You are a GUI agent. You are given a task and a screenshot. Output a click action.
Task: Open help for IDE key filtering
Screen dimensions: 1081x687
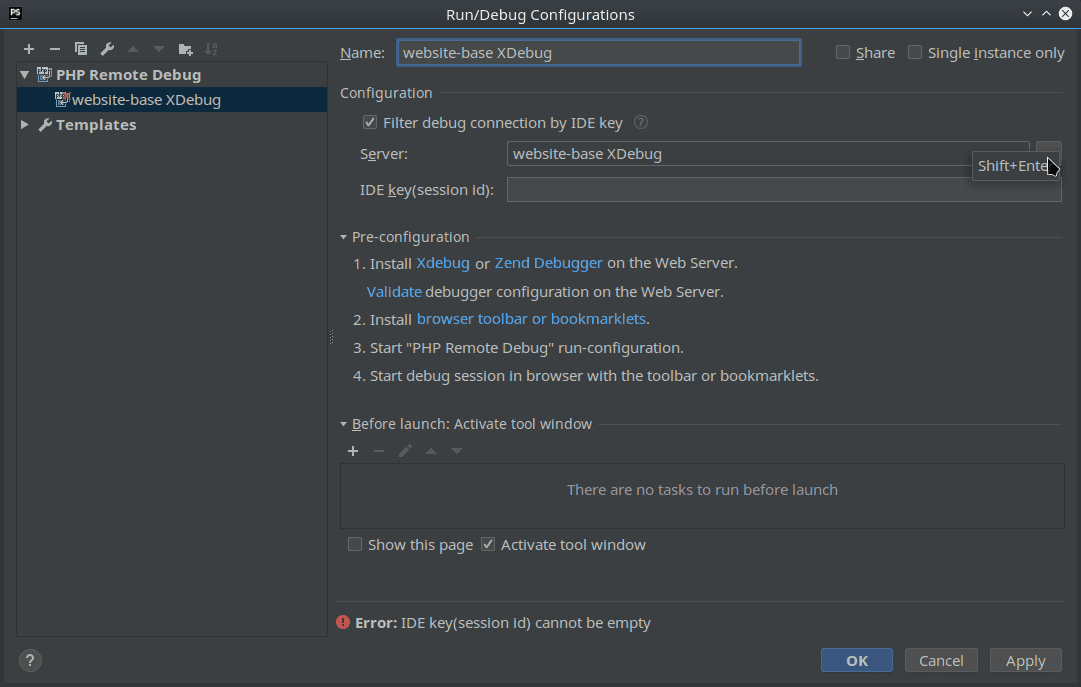(640, 122)
